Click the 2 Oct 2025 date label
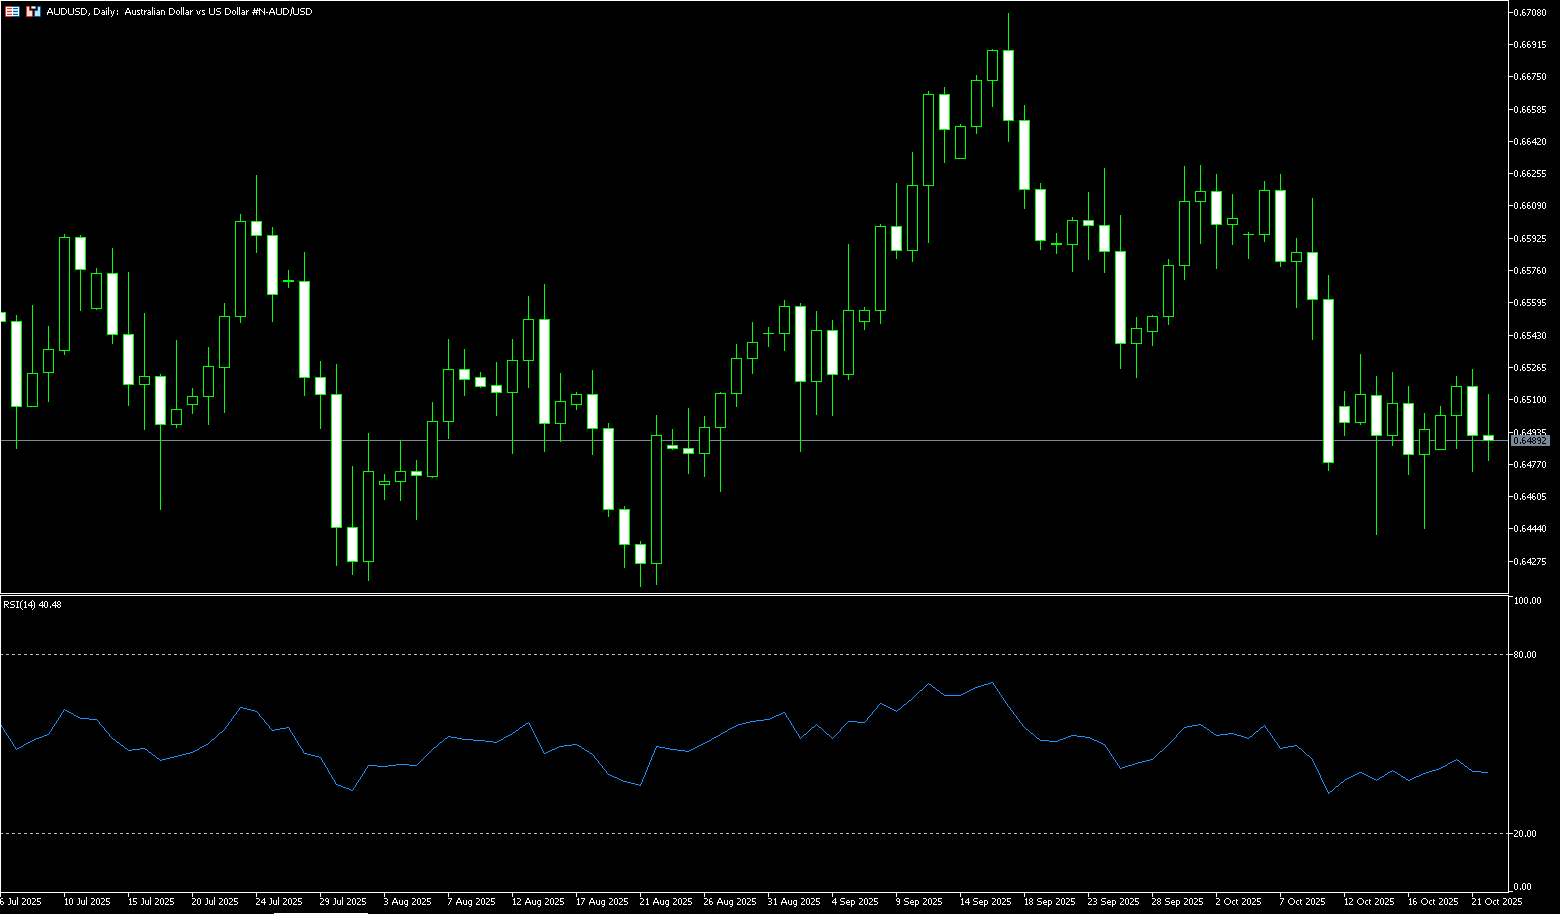Image resolution: width=1560 pixels, height=914 pixels. coord(1238,901)
